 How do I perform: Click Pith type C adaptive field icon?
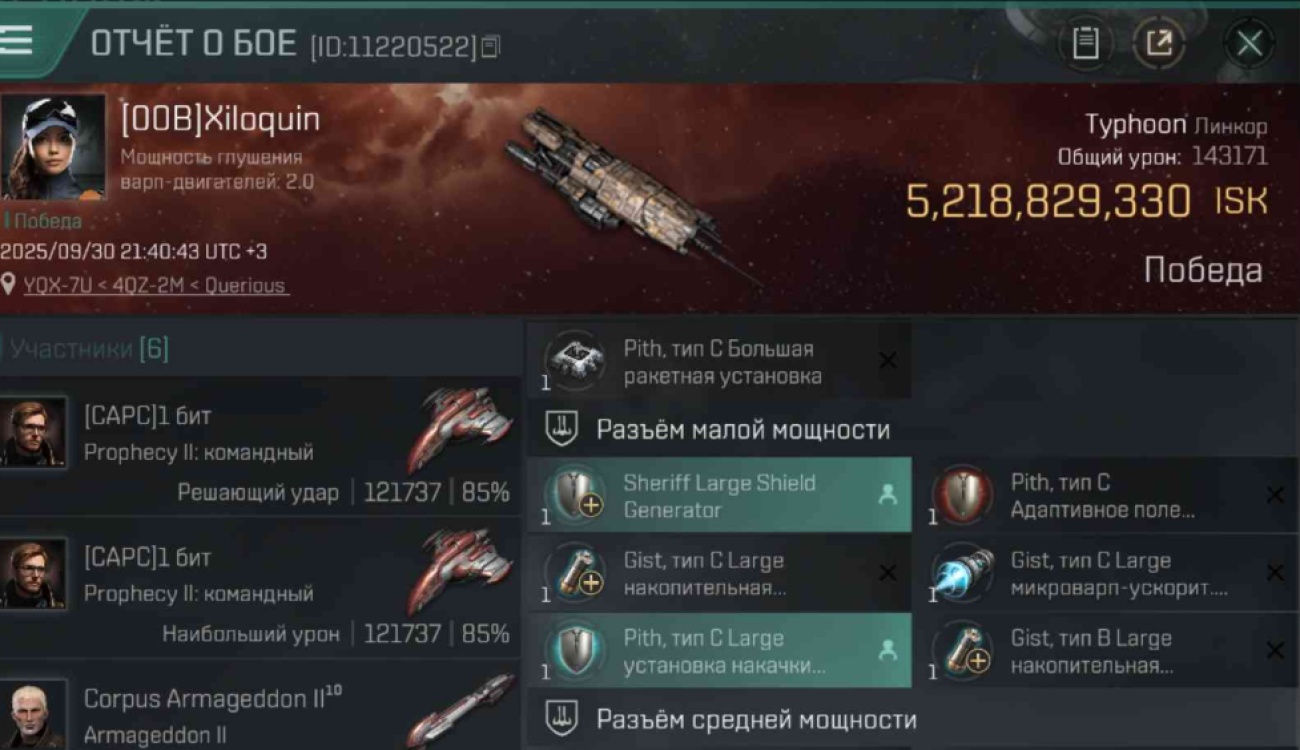click(x=962, y=495)
